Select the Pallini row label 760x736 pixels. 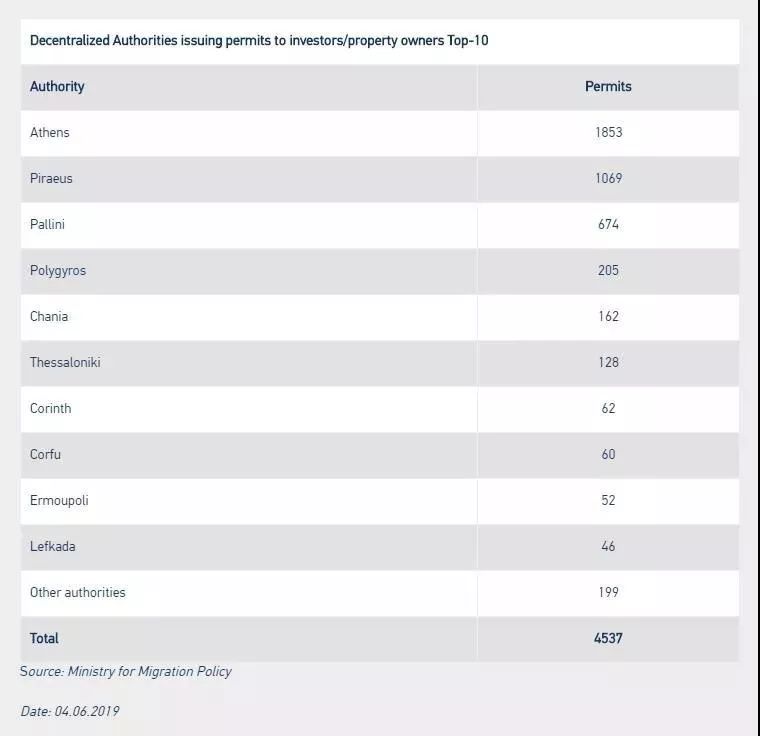coord(47,224)
